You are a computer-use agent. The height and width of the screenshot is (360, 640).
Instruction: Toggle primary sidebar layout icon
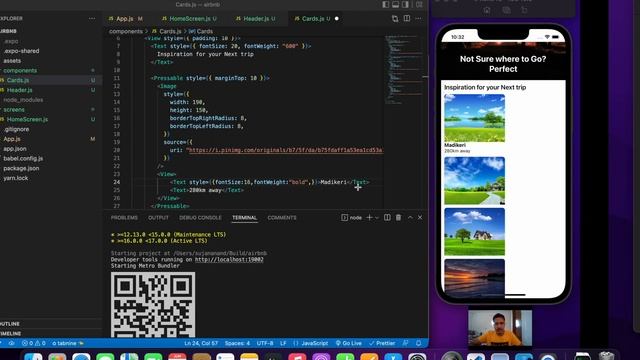click(x=386, y=4)
